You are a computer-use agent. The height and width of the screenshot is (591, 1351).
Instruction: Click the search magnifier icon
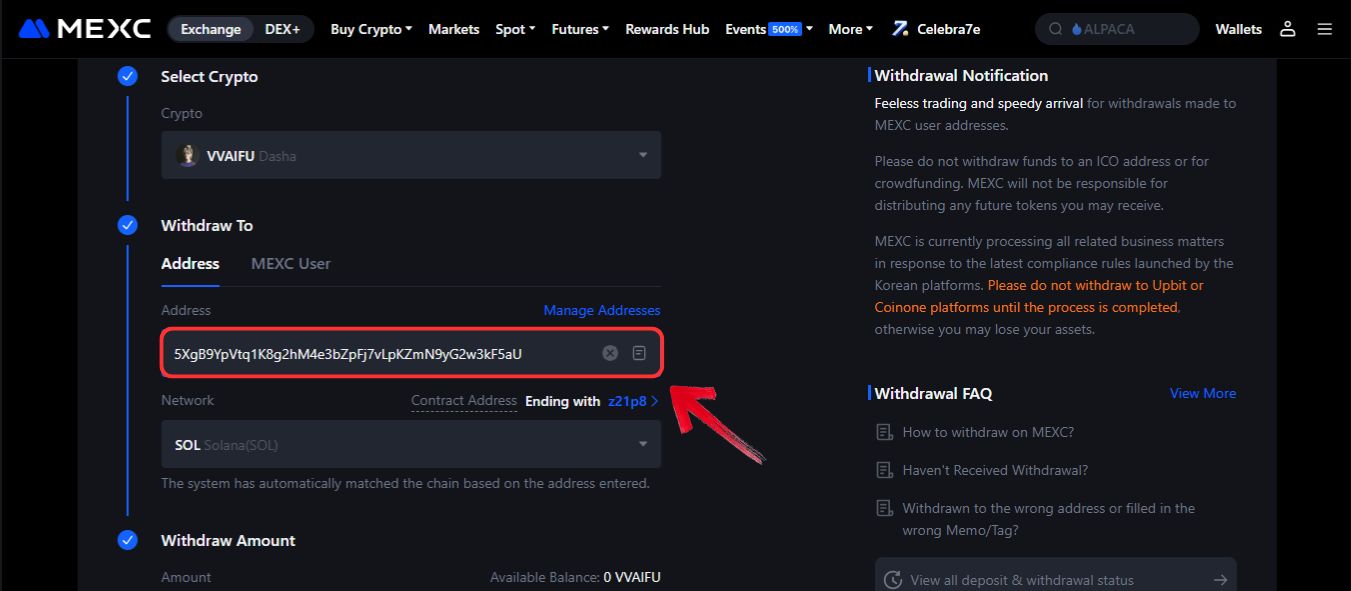click(x=1055, y=29)
